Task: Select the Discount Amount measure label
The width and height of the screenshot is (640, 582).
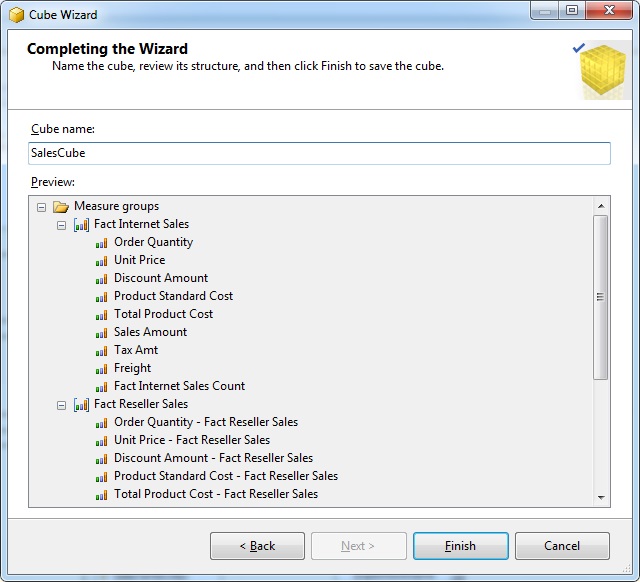Action: [161, 278]
